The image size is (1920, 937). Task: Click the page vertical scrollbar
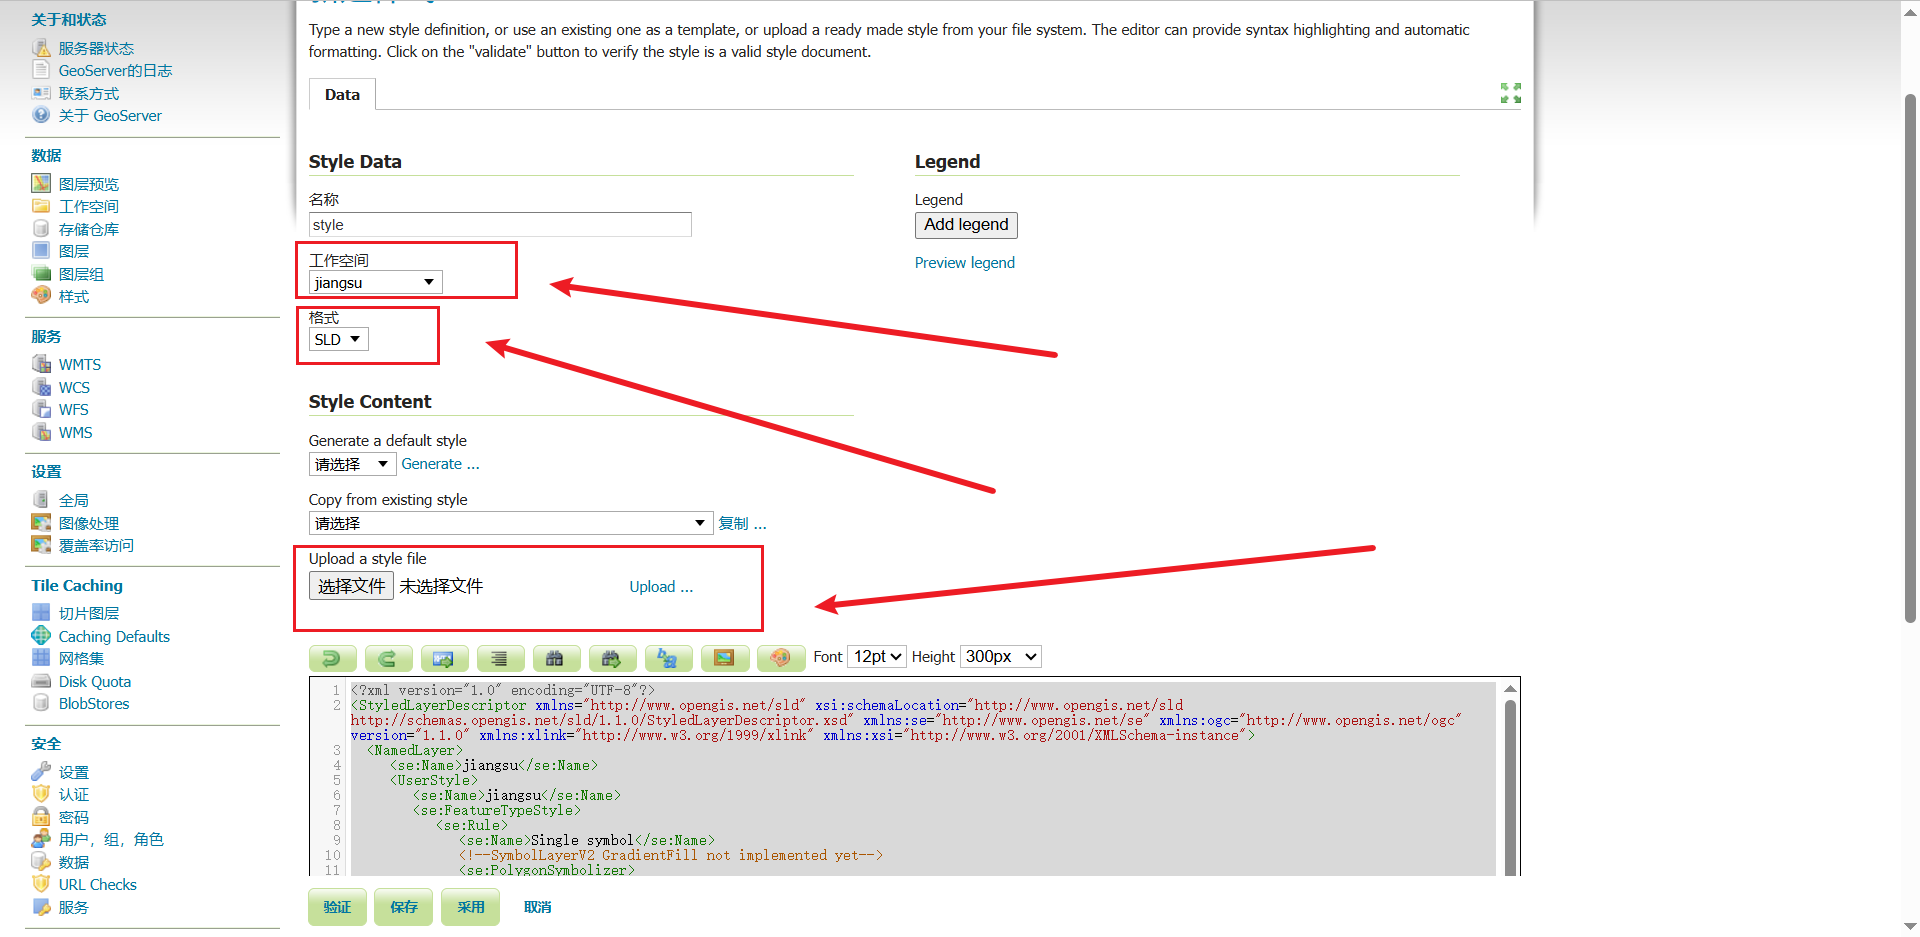(1910, 360)
